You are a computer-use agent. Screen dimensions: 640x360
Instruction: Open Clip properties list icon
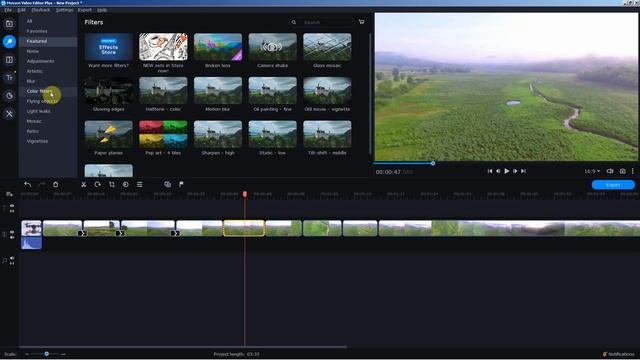point(140,184)
